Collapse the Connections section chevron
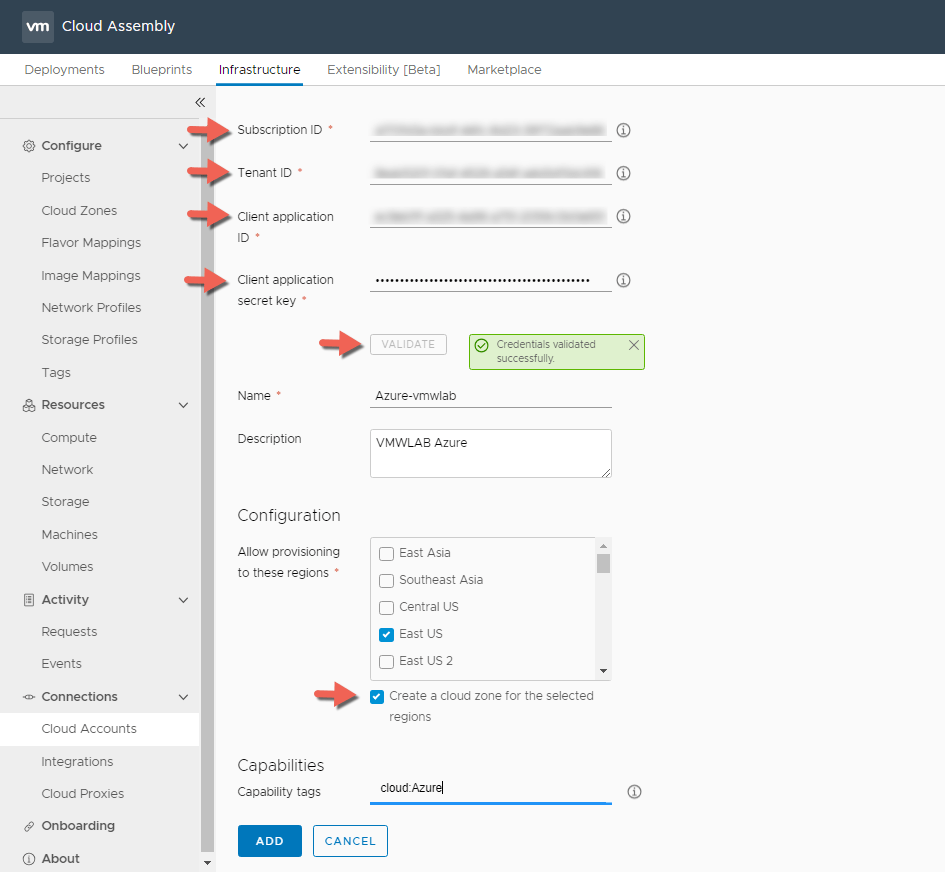 click(x=183, y=697)
